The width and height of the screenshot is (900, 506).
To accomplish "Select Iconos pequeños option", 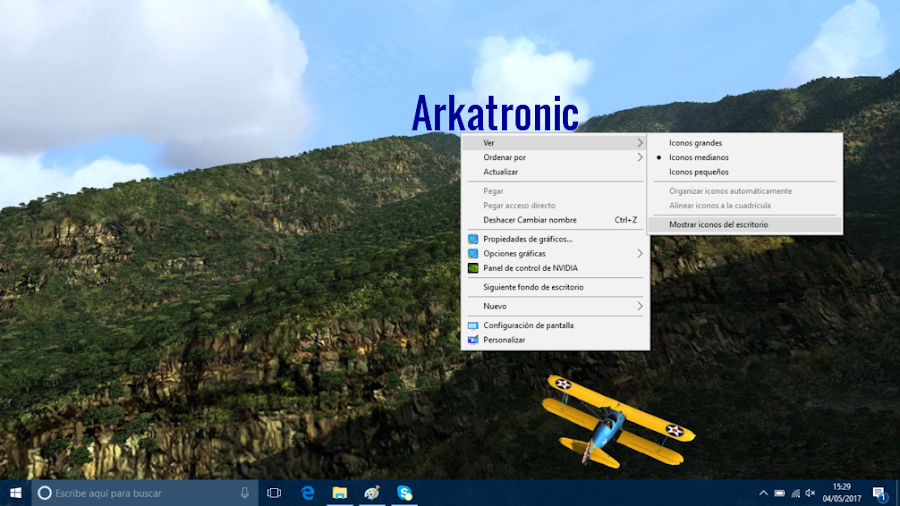I will (x=745, y=172).
